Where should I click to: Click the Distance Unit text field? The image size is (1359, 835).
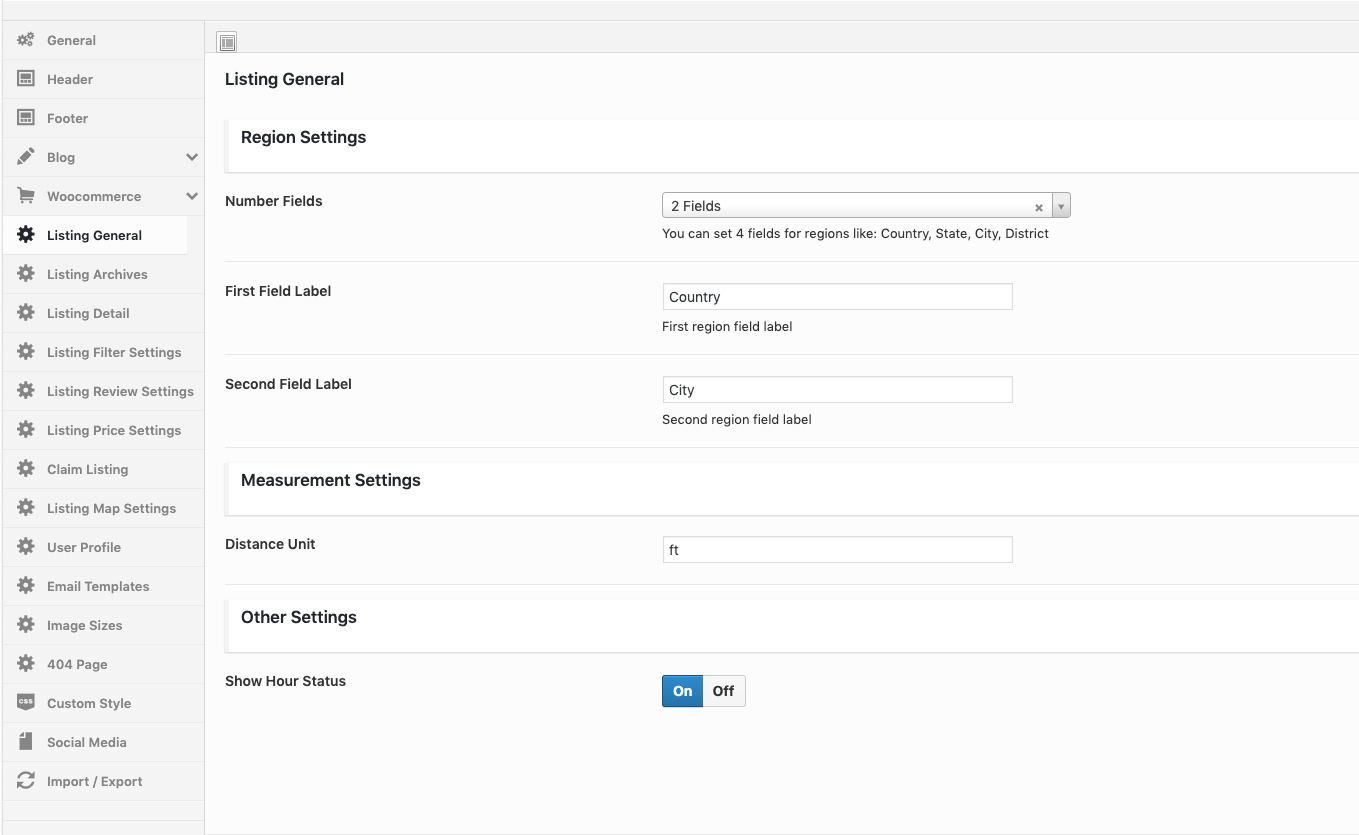pos(837,550)
